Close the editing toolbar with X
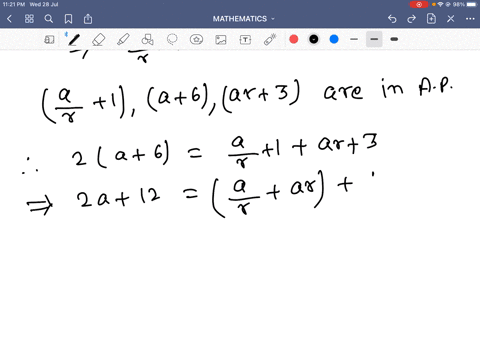The height and width of the screenshot is (360, 480). [x=451, y=19]
